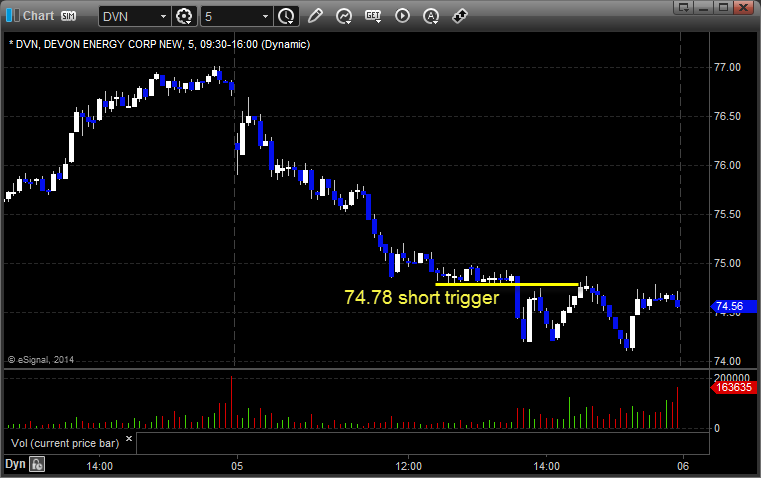Click the 75.00 price axis label
This screenshot has width=761, height=478.
(728, 264)
